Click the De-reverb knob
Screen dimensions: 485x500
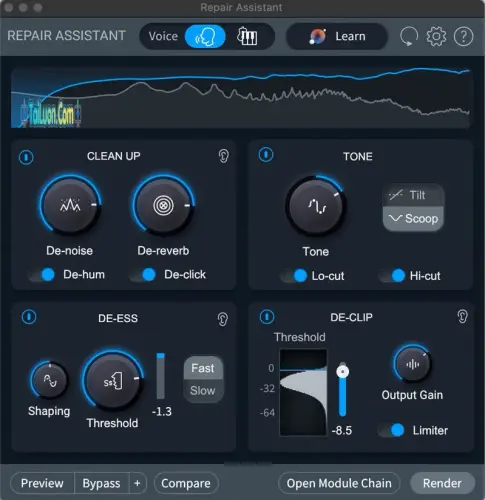click(x=163, y=205)
